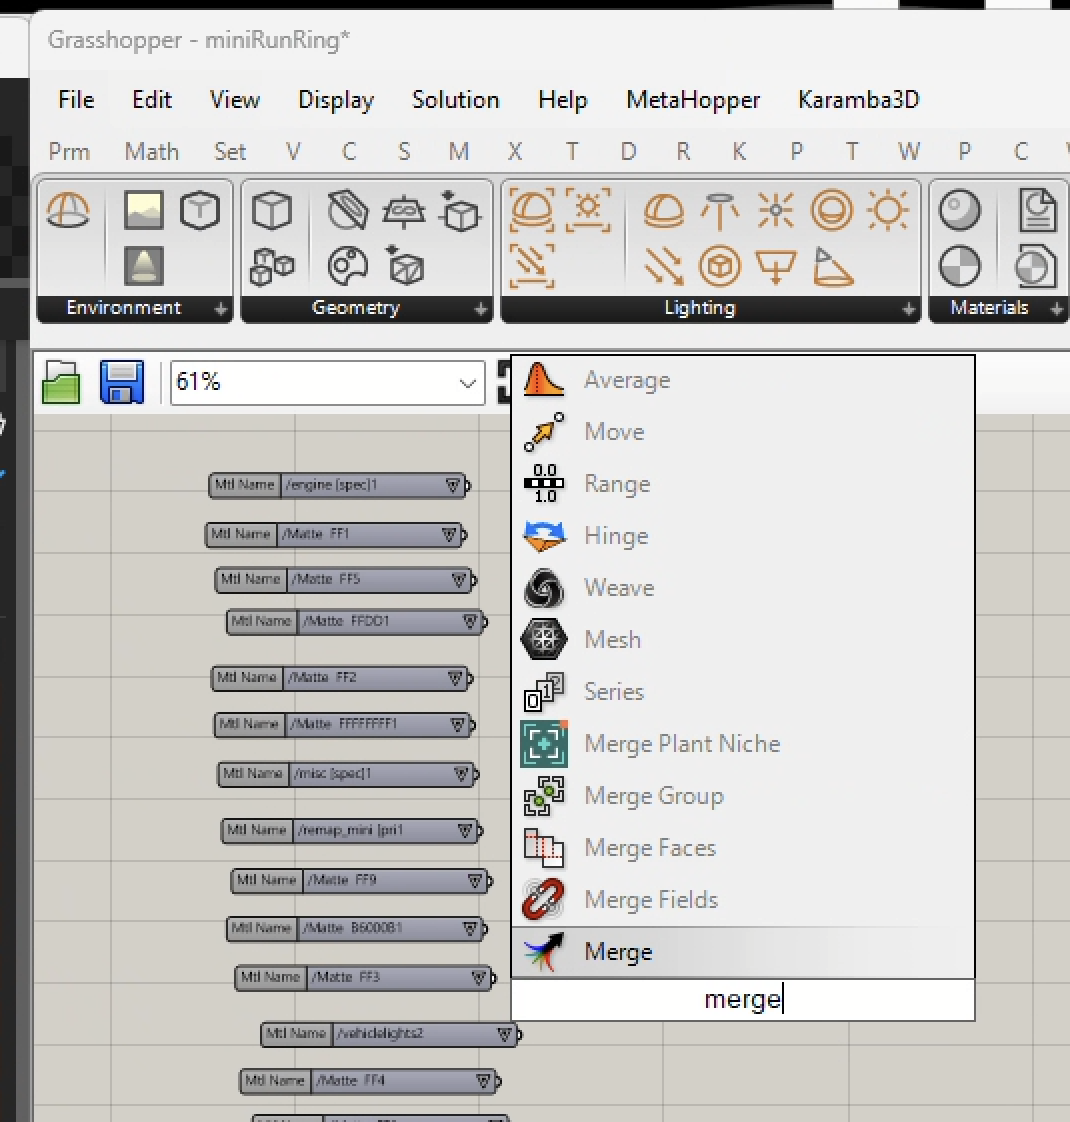Click the grey sphere material icon
Image resolution: width=1070 pixels, height=1122 pixels.
959,210
